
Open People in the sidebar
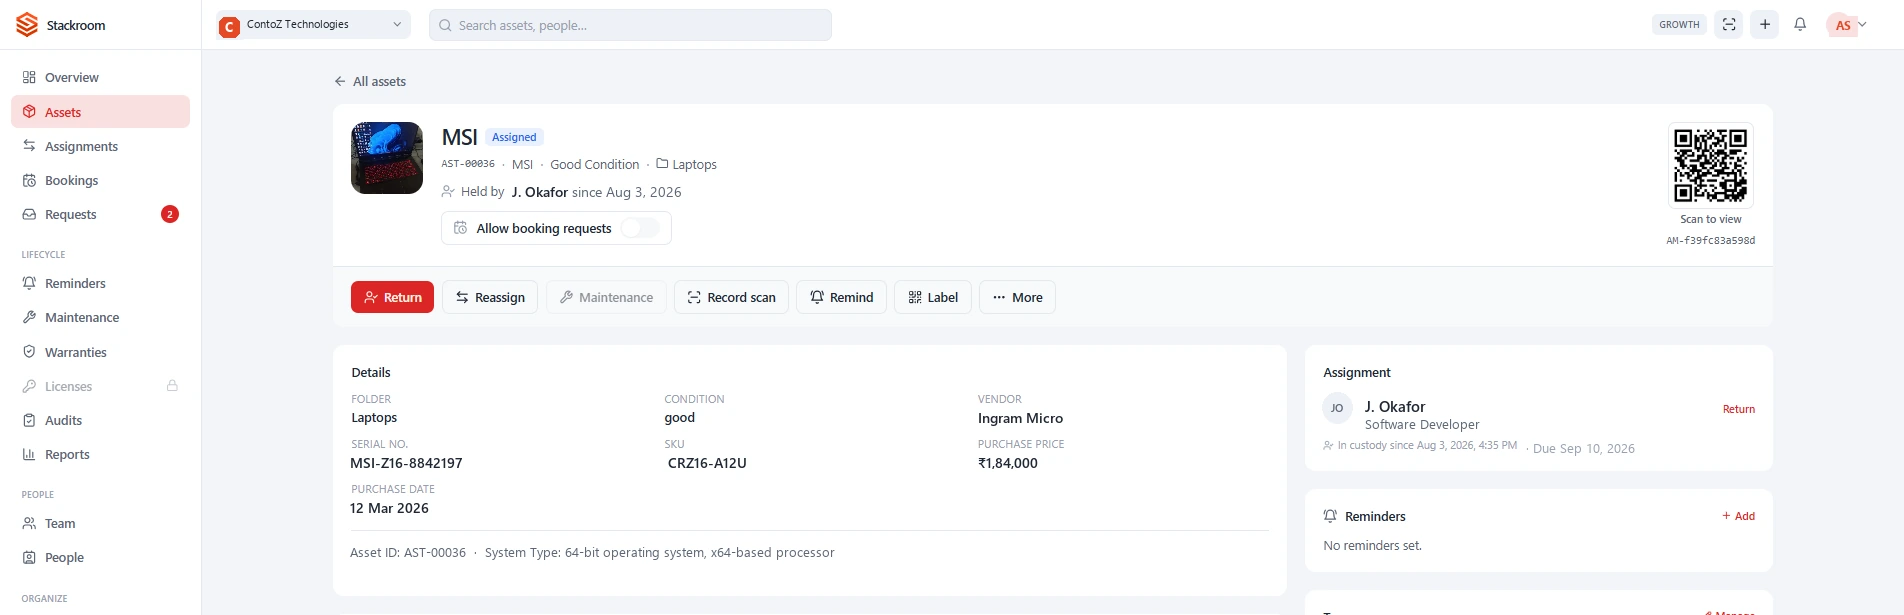pos(100,557)
